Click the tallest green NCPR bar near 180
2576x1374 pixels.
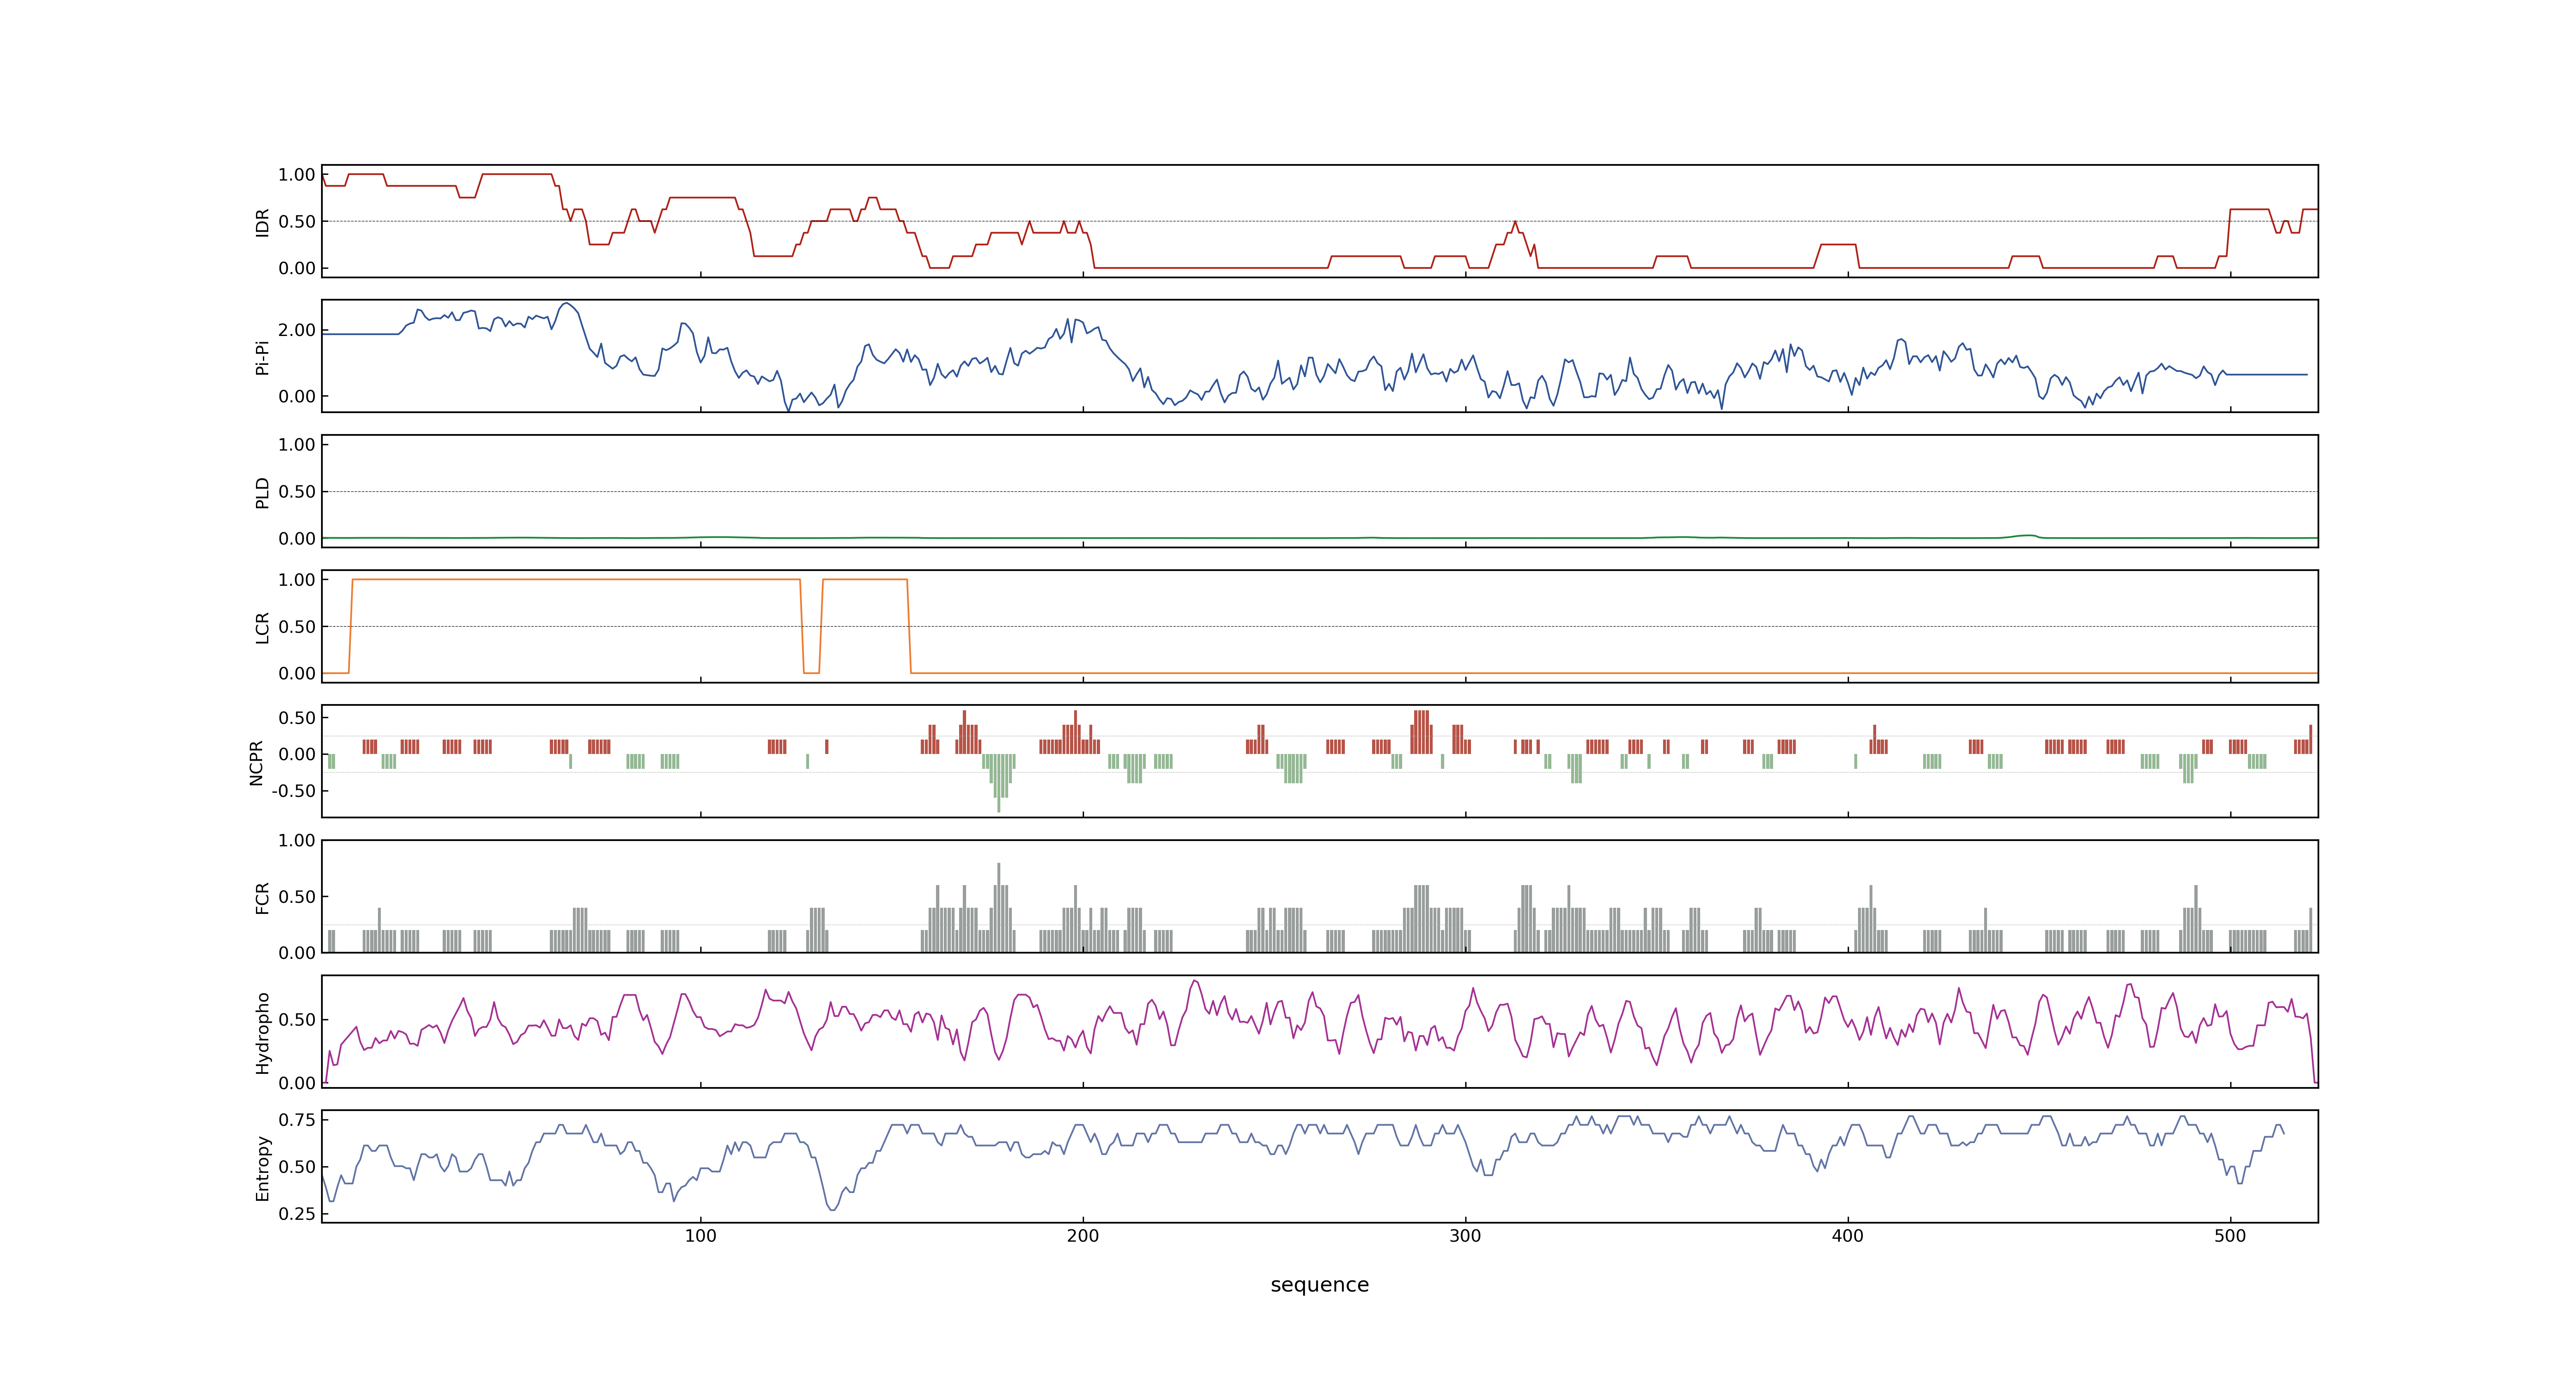click(x=999, y=783)
